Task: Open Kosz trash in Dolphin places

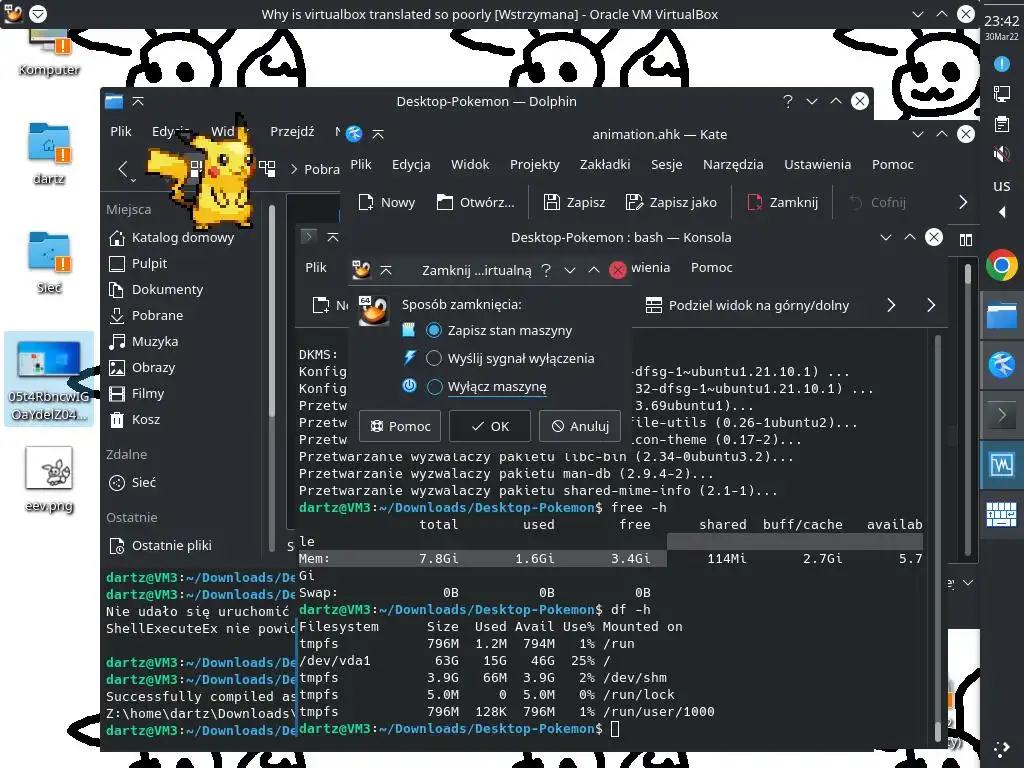Action: pyautogui.click(x=134, y=420)
